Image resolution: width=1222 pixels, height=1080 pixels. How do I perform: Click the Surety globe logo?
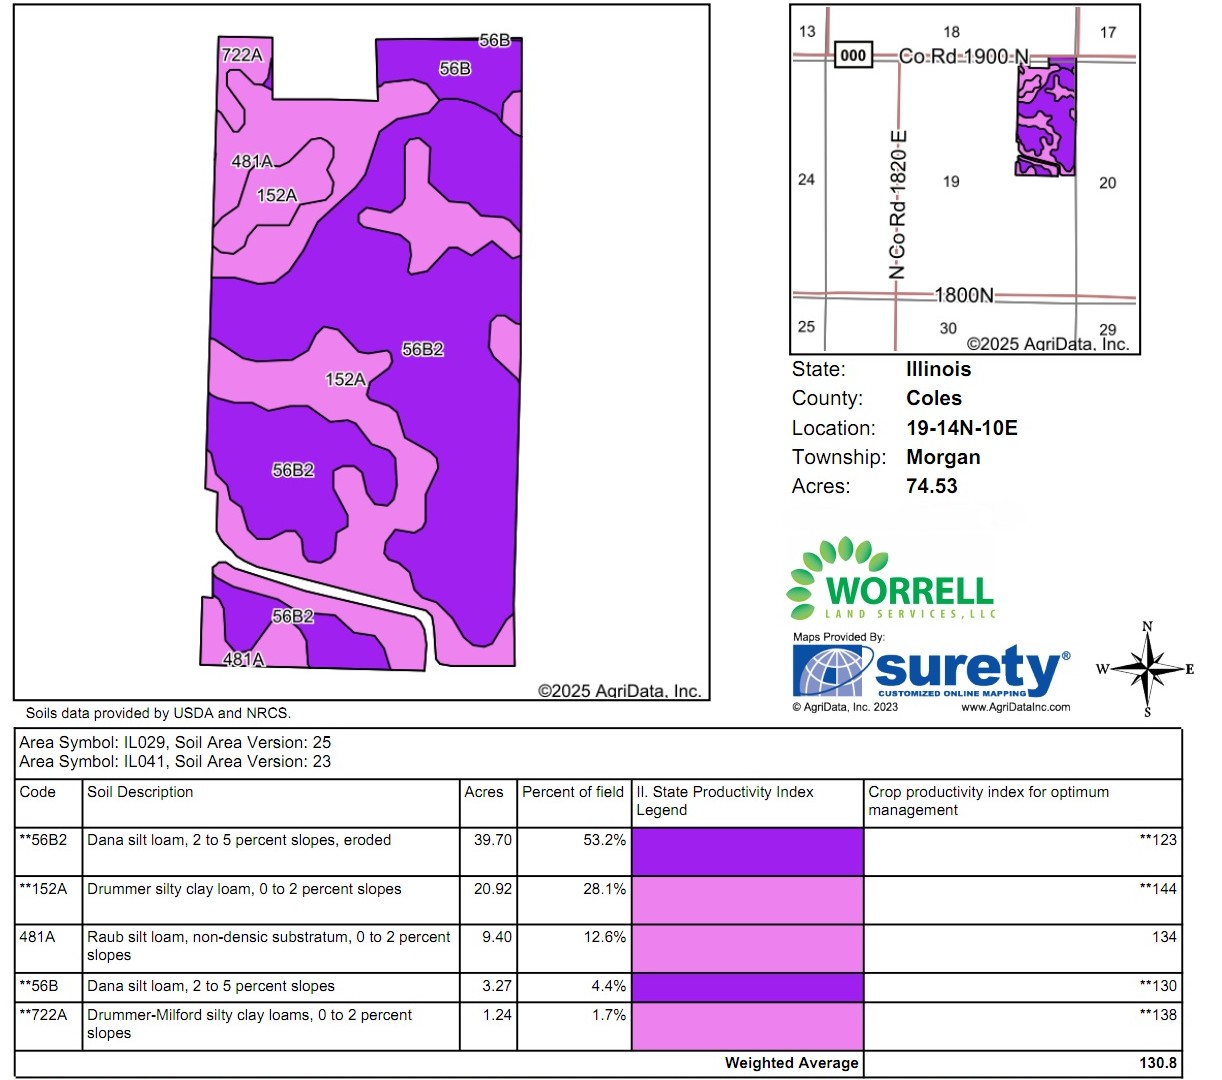pyautogui.click(x=828, y=671)
